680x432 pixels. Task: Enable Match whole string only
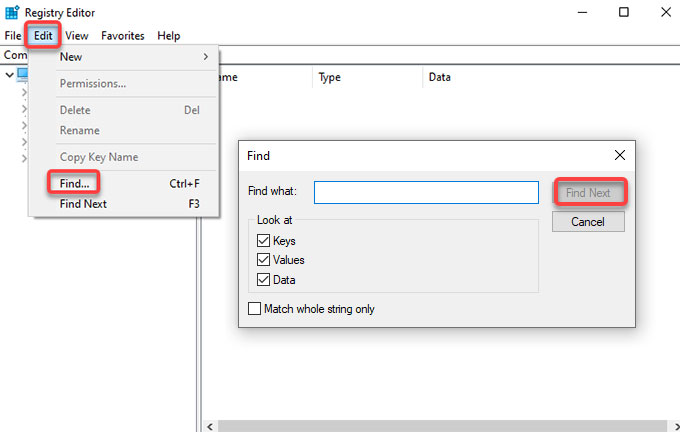click(x=255, y=308)
